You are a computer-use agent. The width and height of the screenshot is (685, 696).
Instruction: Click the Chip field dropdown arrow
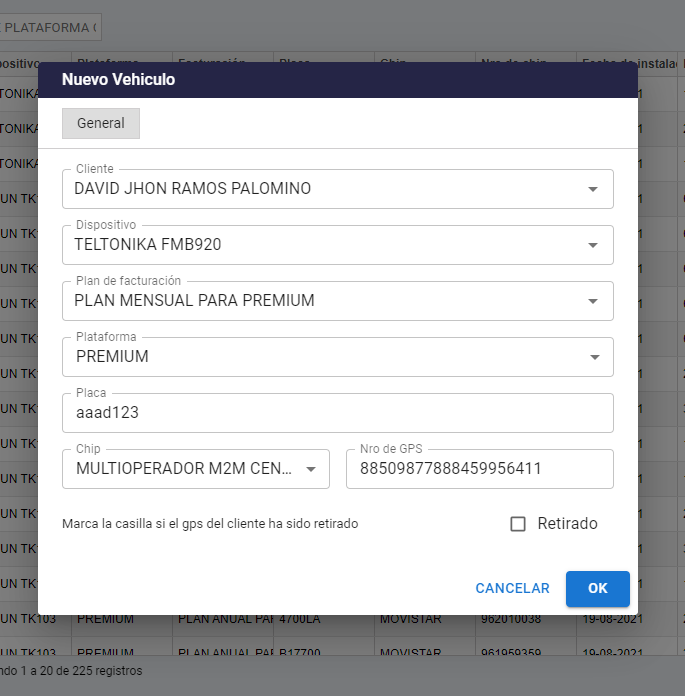310,469
